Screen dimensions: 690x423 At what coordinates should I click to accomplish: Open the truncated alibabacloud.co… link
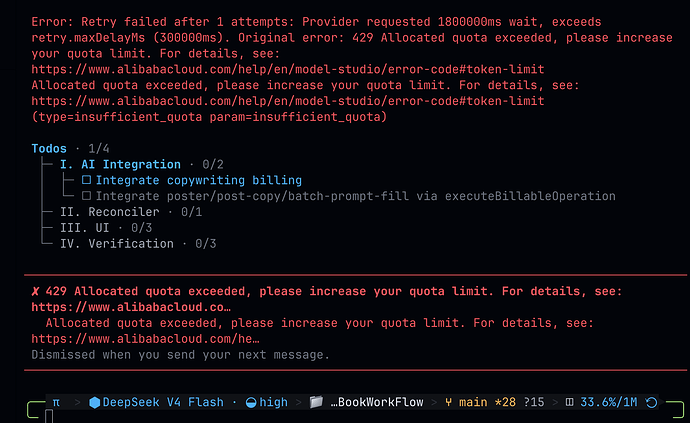131,307
